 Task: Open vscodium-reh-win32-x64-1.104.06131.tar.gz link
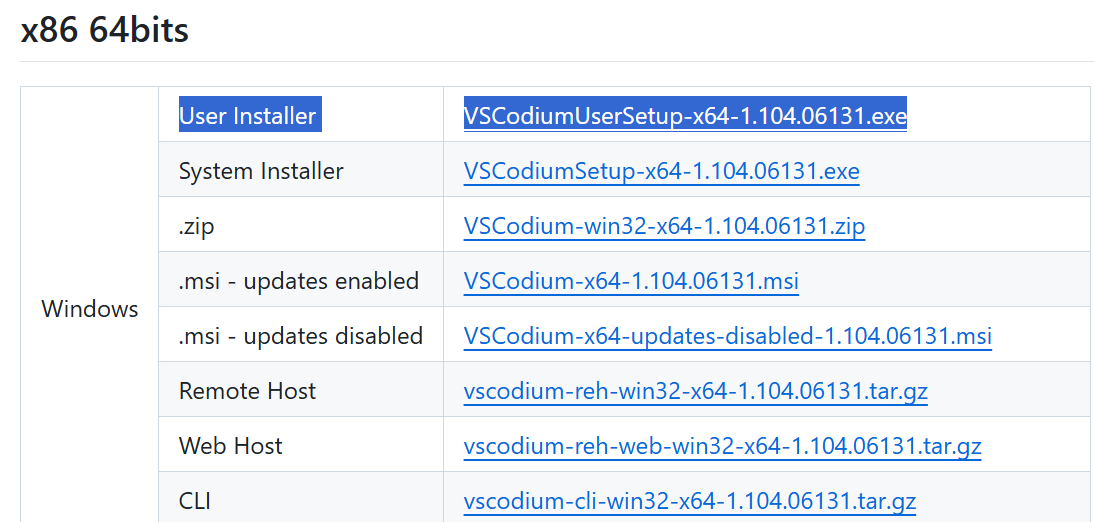tap(696, 390)
